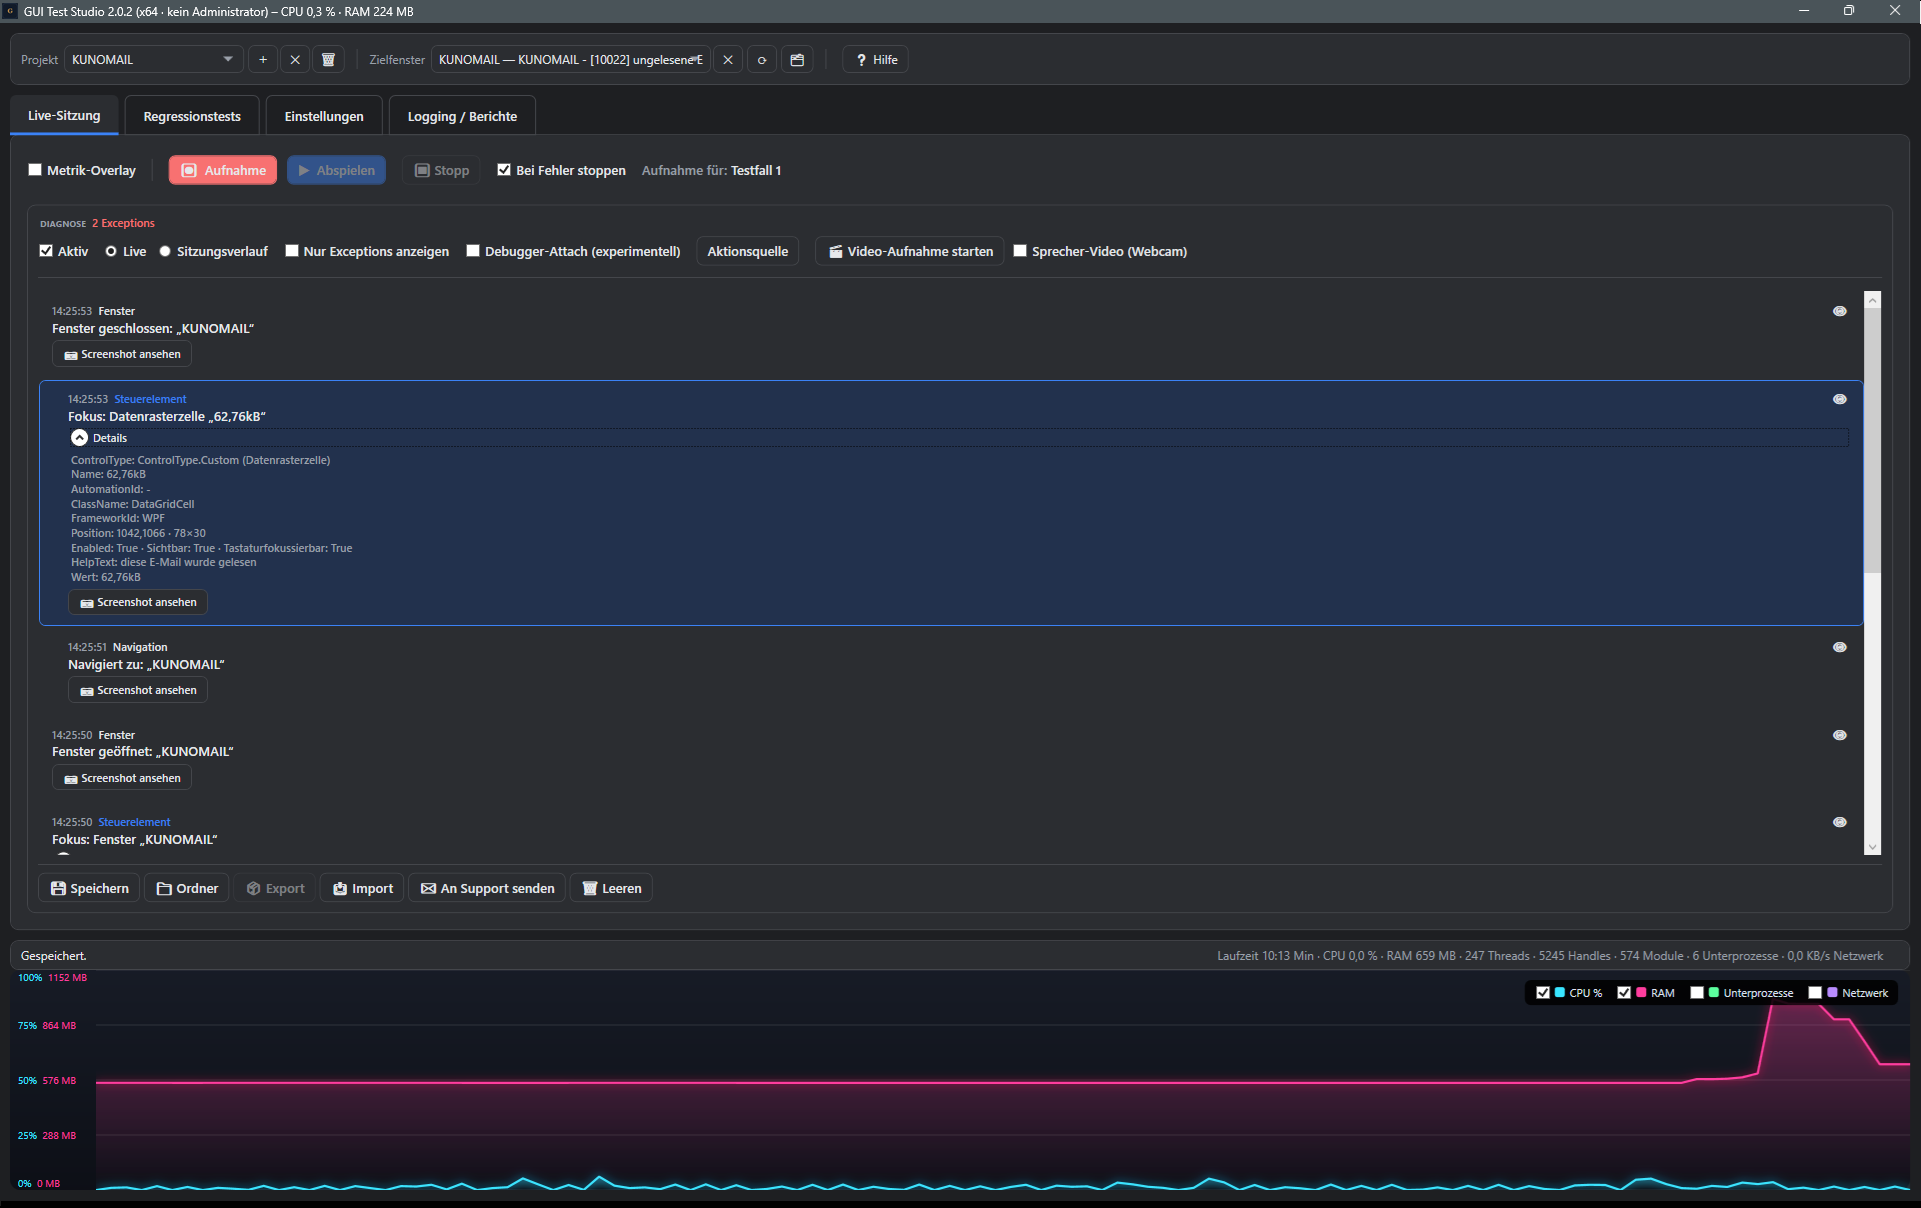Delete the project with the trash icon
1921x1208 pixels.
(x=328, y=60)
